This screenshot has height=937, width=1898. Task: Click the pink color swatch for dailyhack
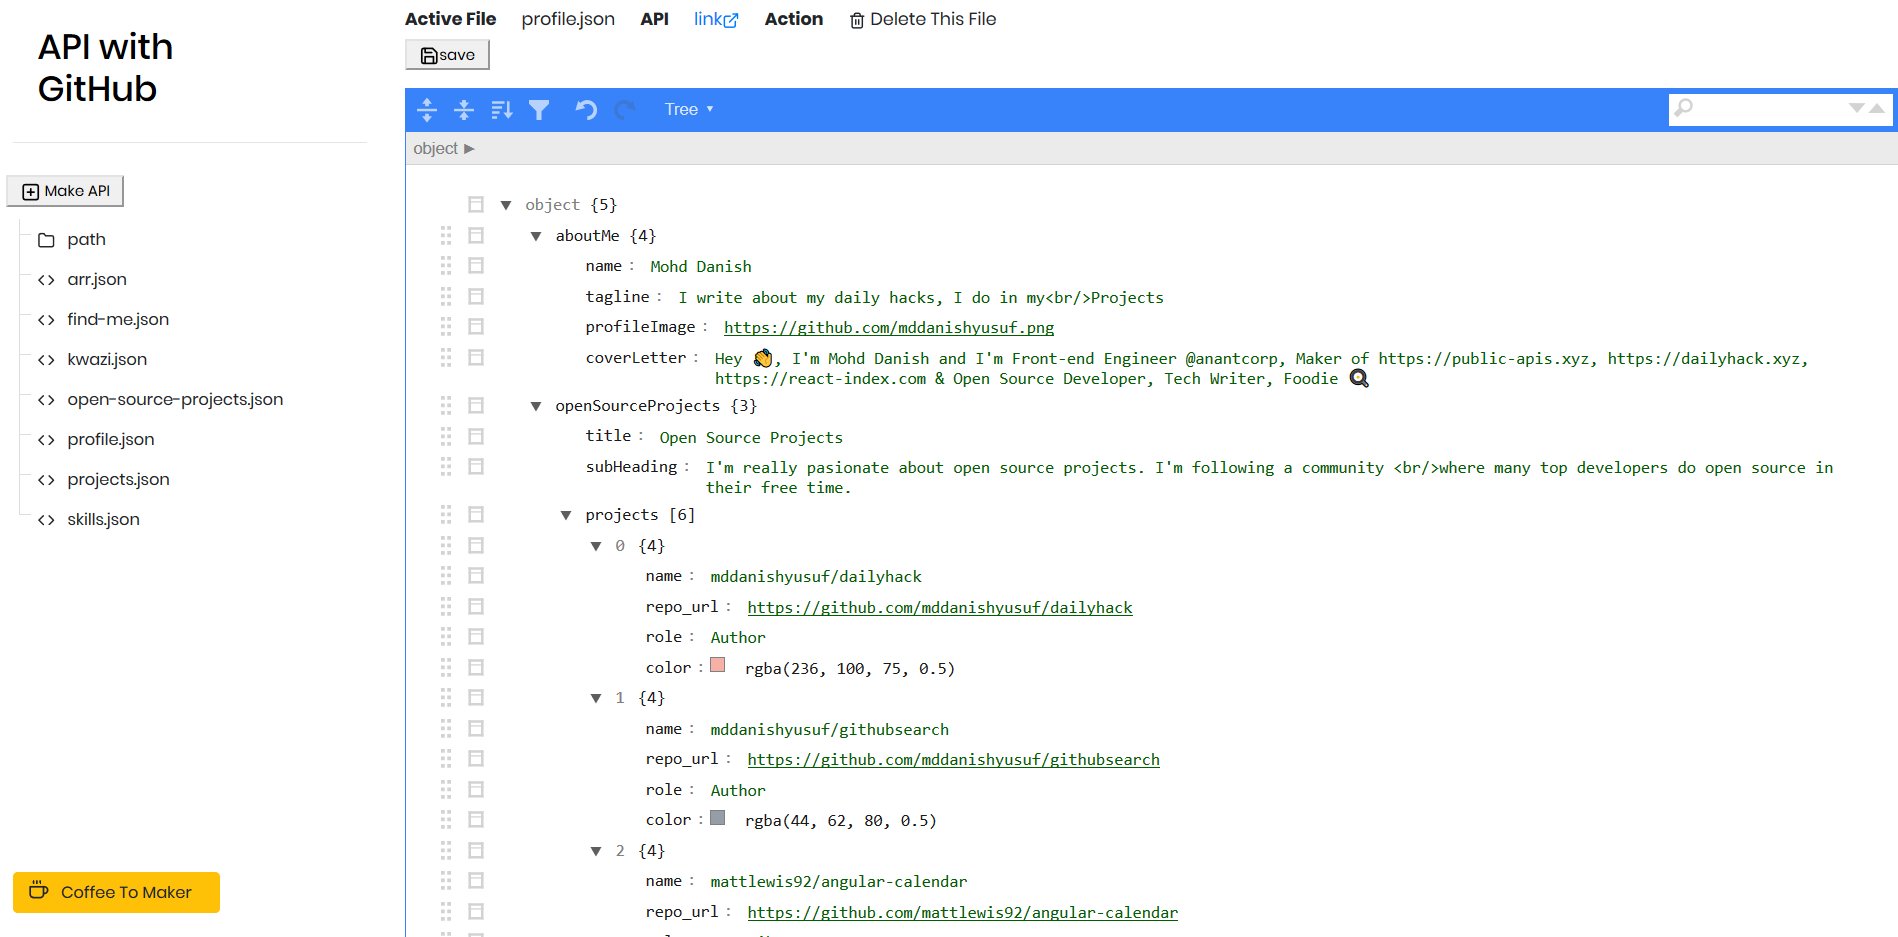point(718,664)
